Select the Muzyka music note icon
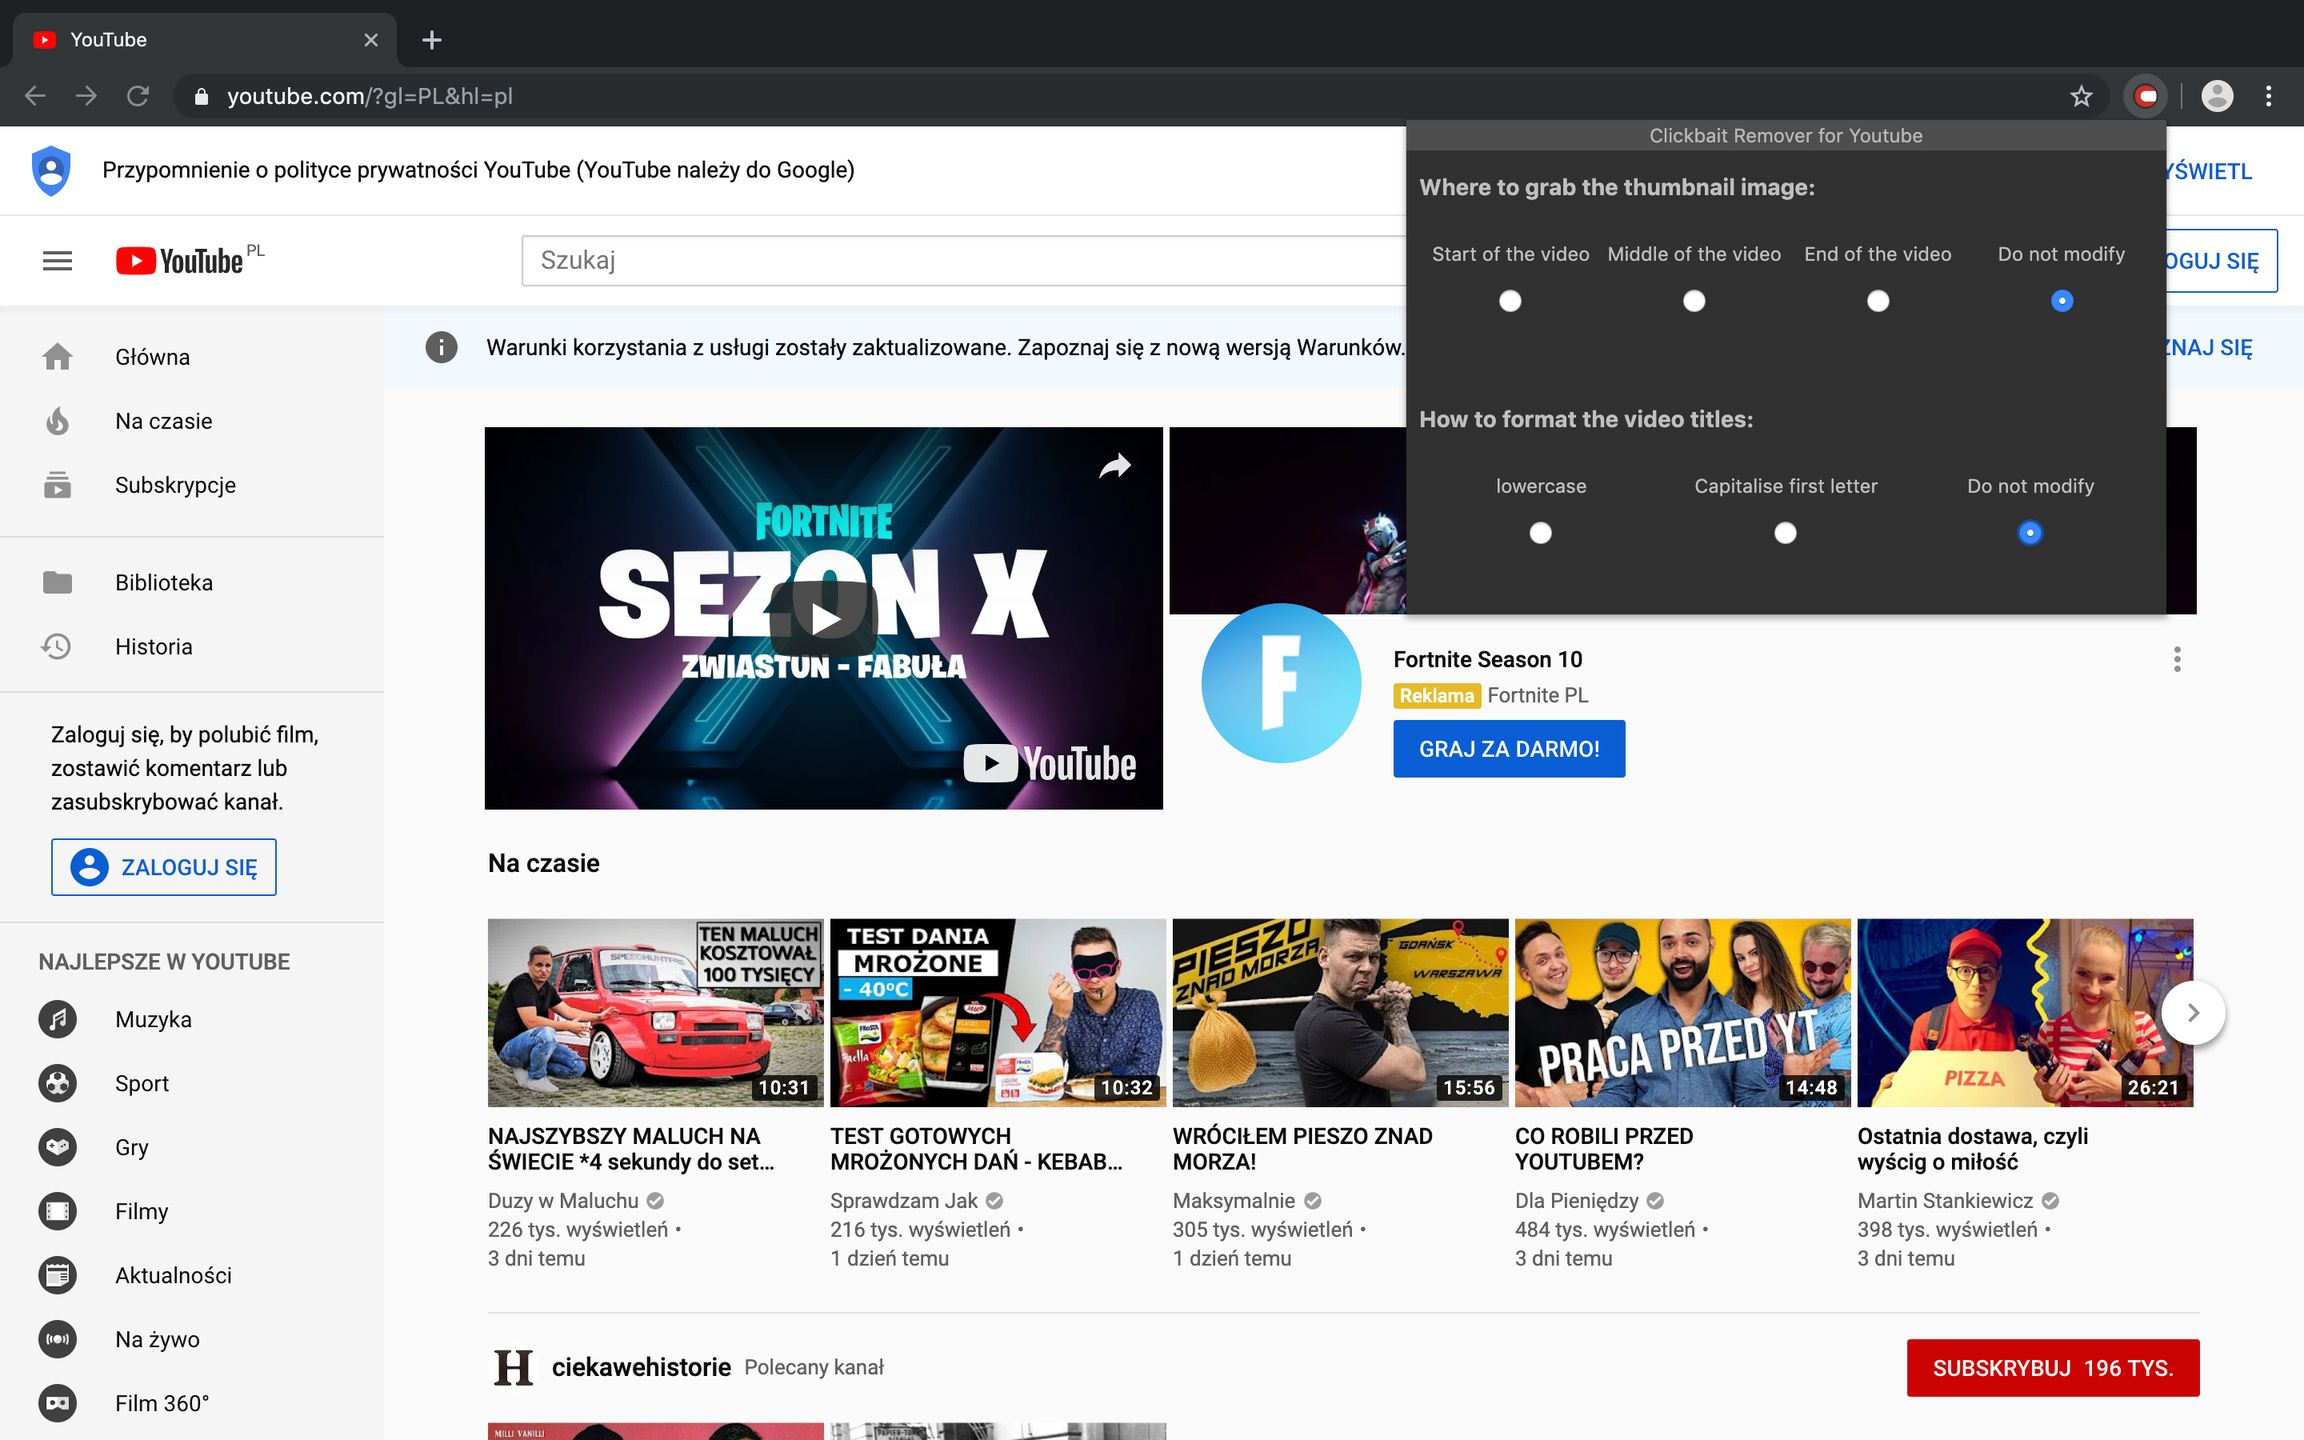 click(x=57, y=1019)
